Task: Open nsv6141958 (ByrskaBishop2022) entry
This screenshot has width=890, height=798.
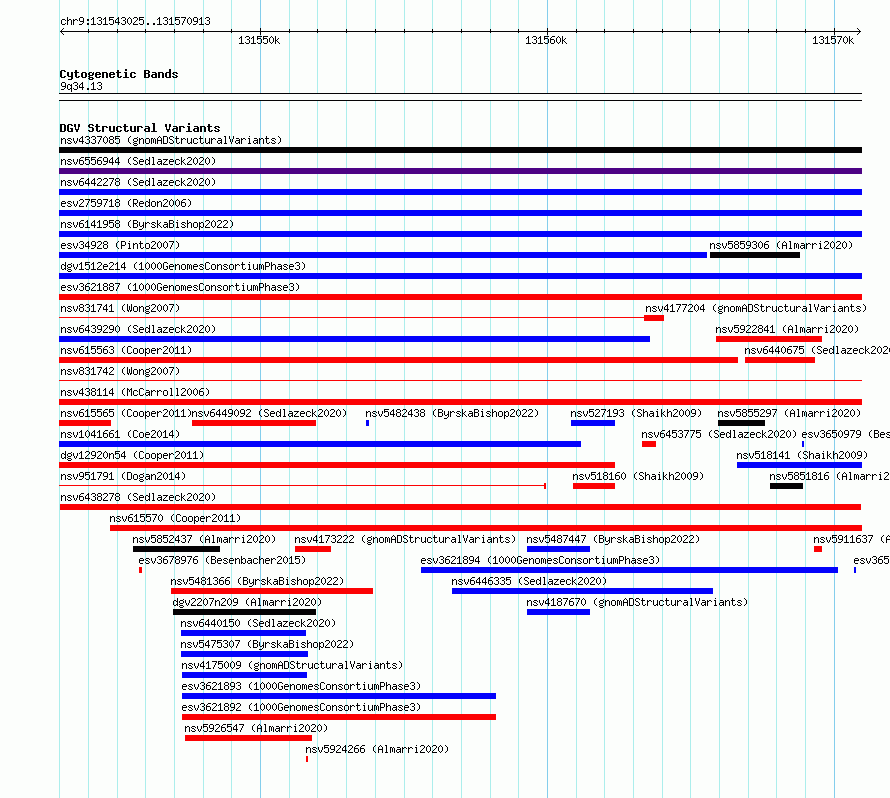Action: click(x=147, y=224)
